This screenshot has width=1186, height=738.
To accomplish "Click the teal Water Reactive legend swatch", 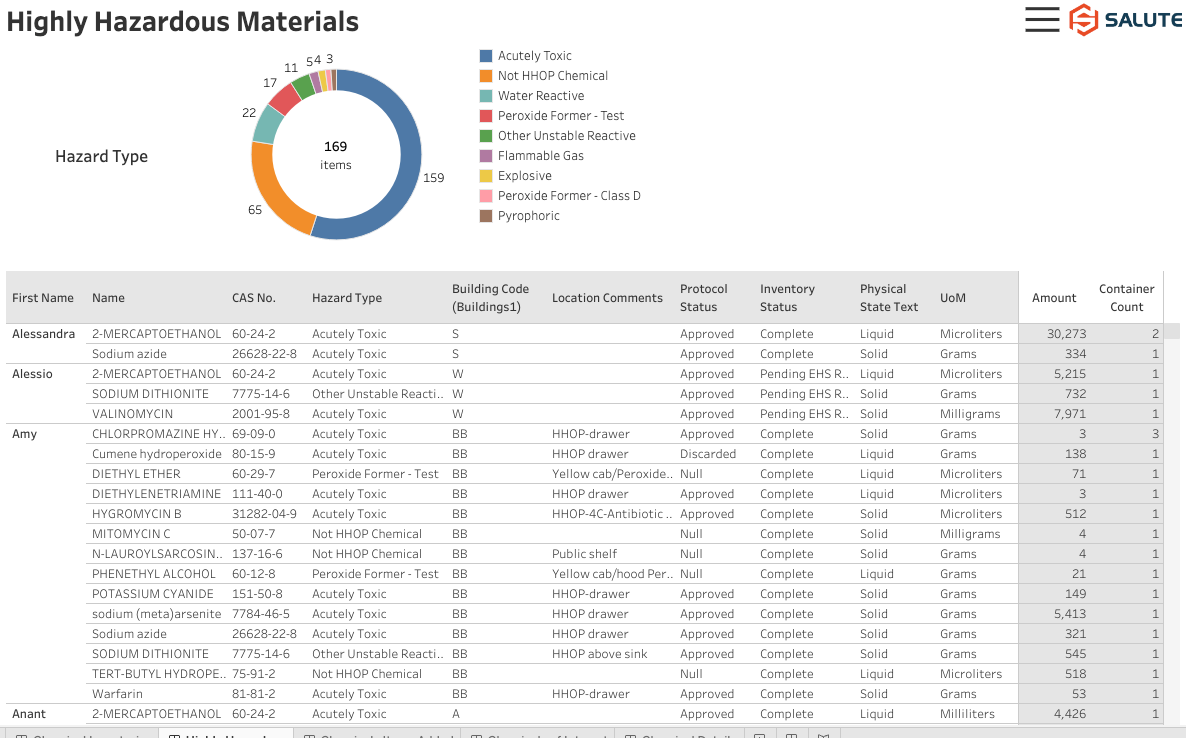I will [x=486, y=96].
